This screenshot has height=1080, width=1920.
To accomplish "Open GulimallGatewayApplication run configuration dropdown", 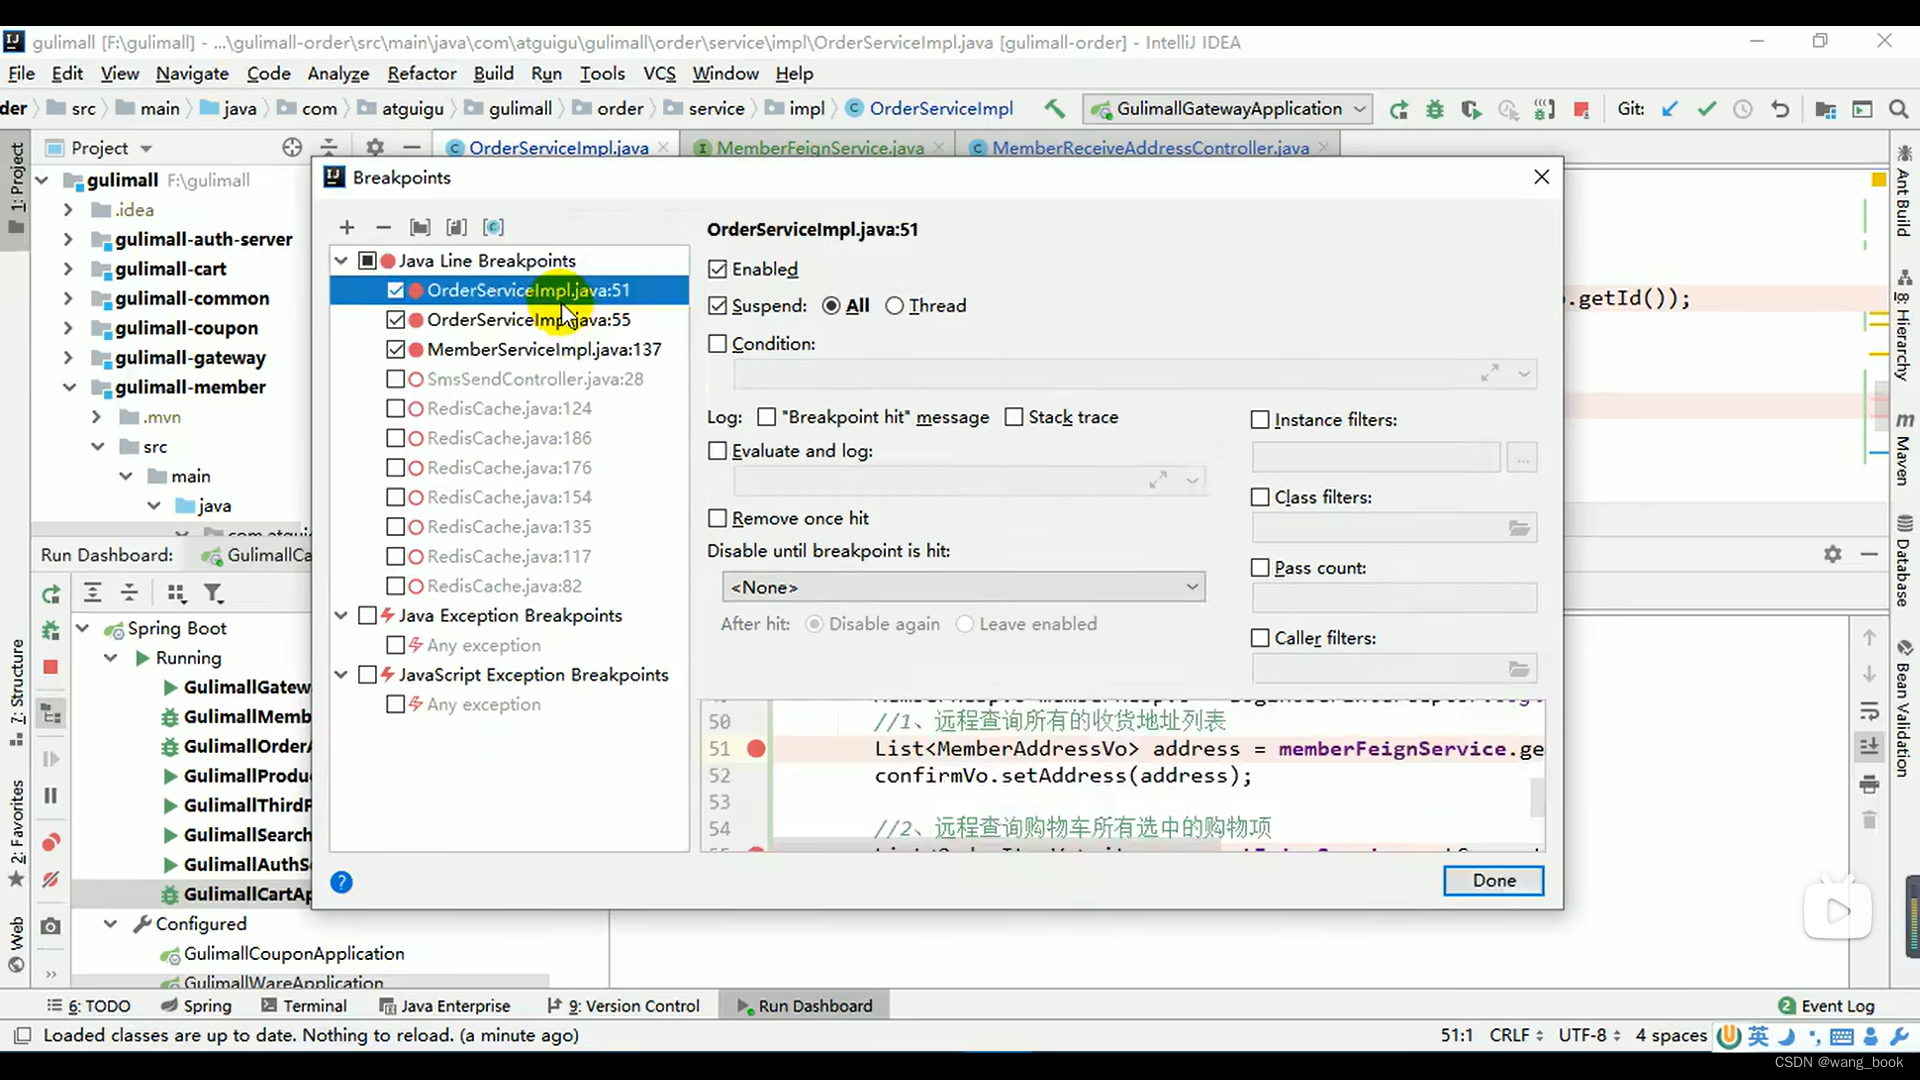I will coord(1228,109).
